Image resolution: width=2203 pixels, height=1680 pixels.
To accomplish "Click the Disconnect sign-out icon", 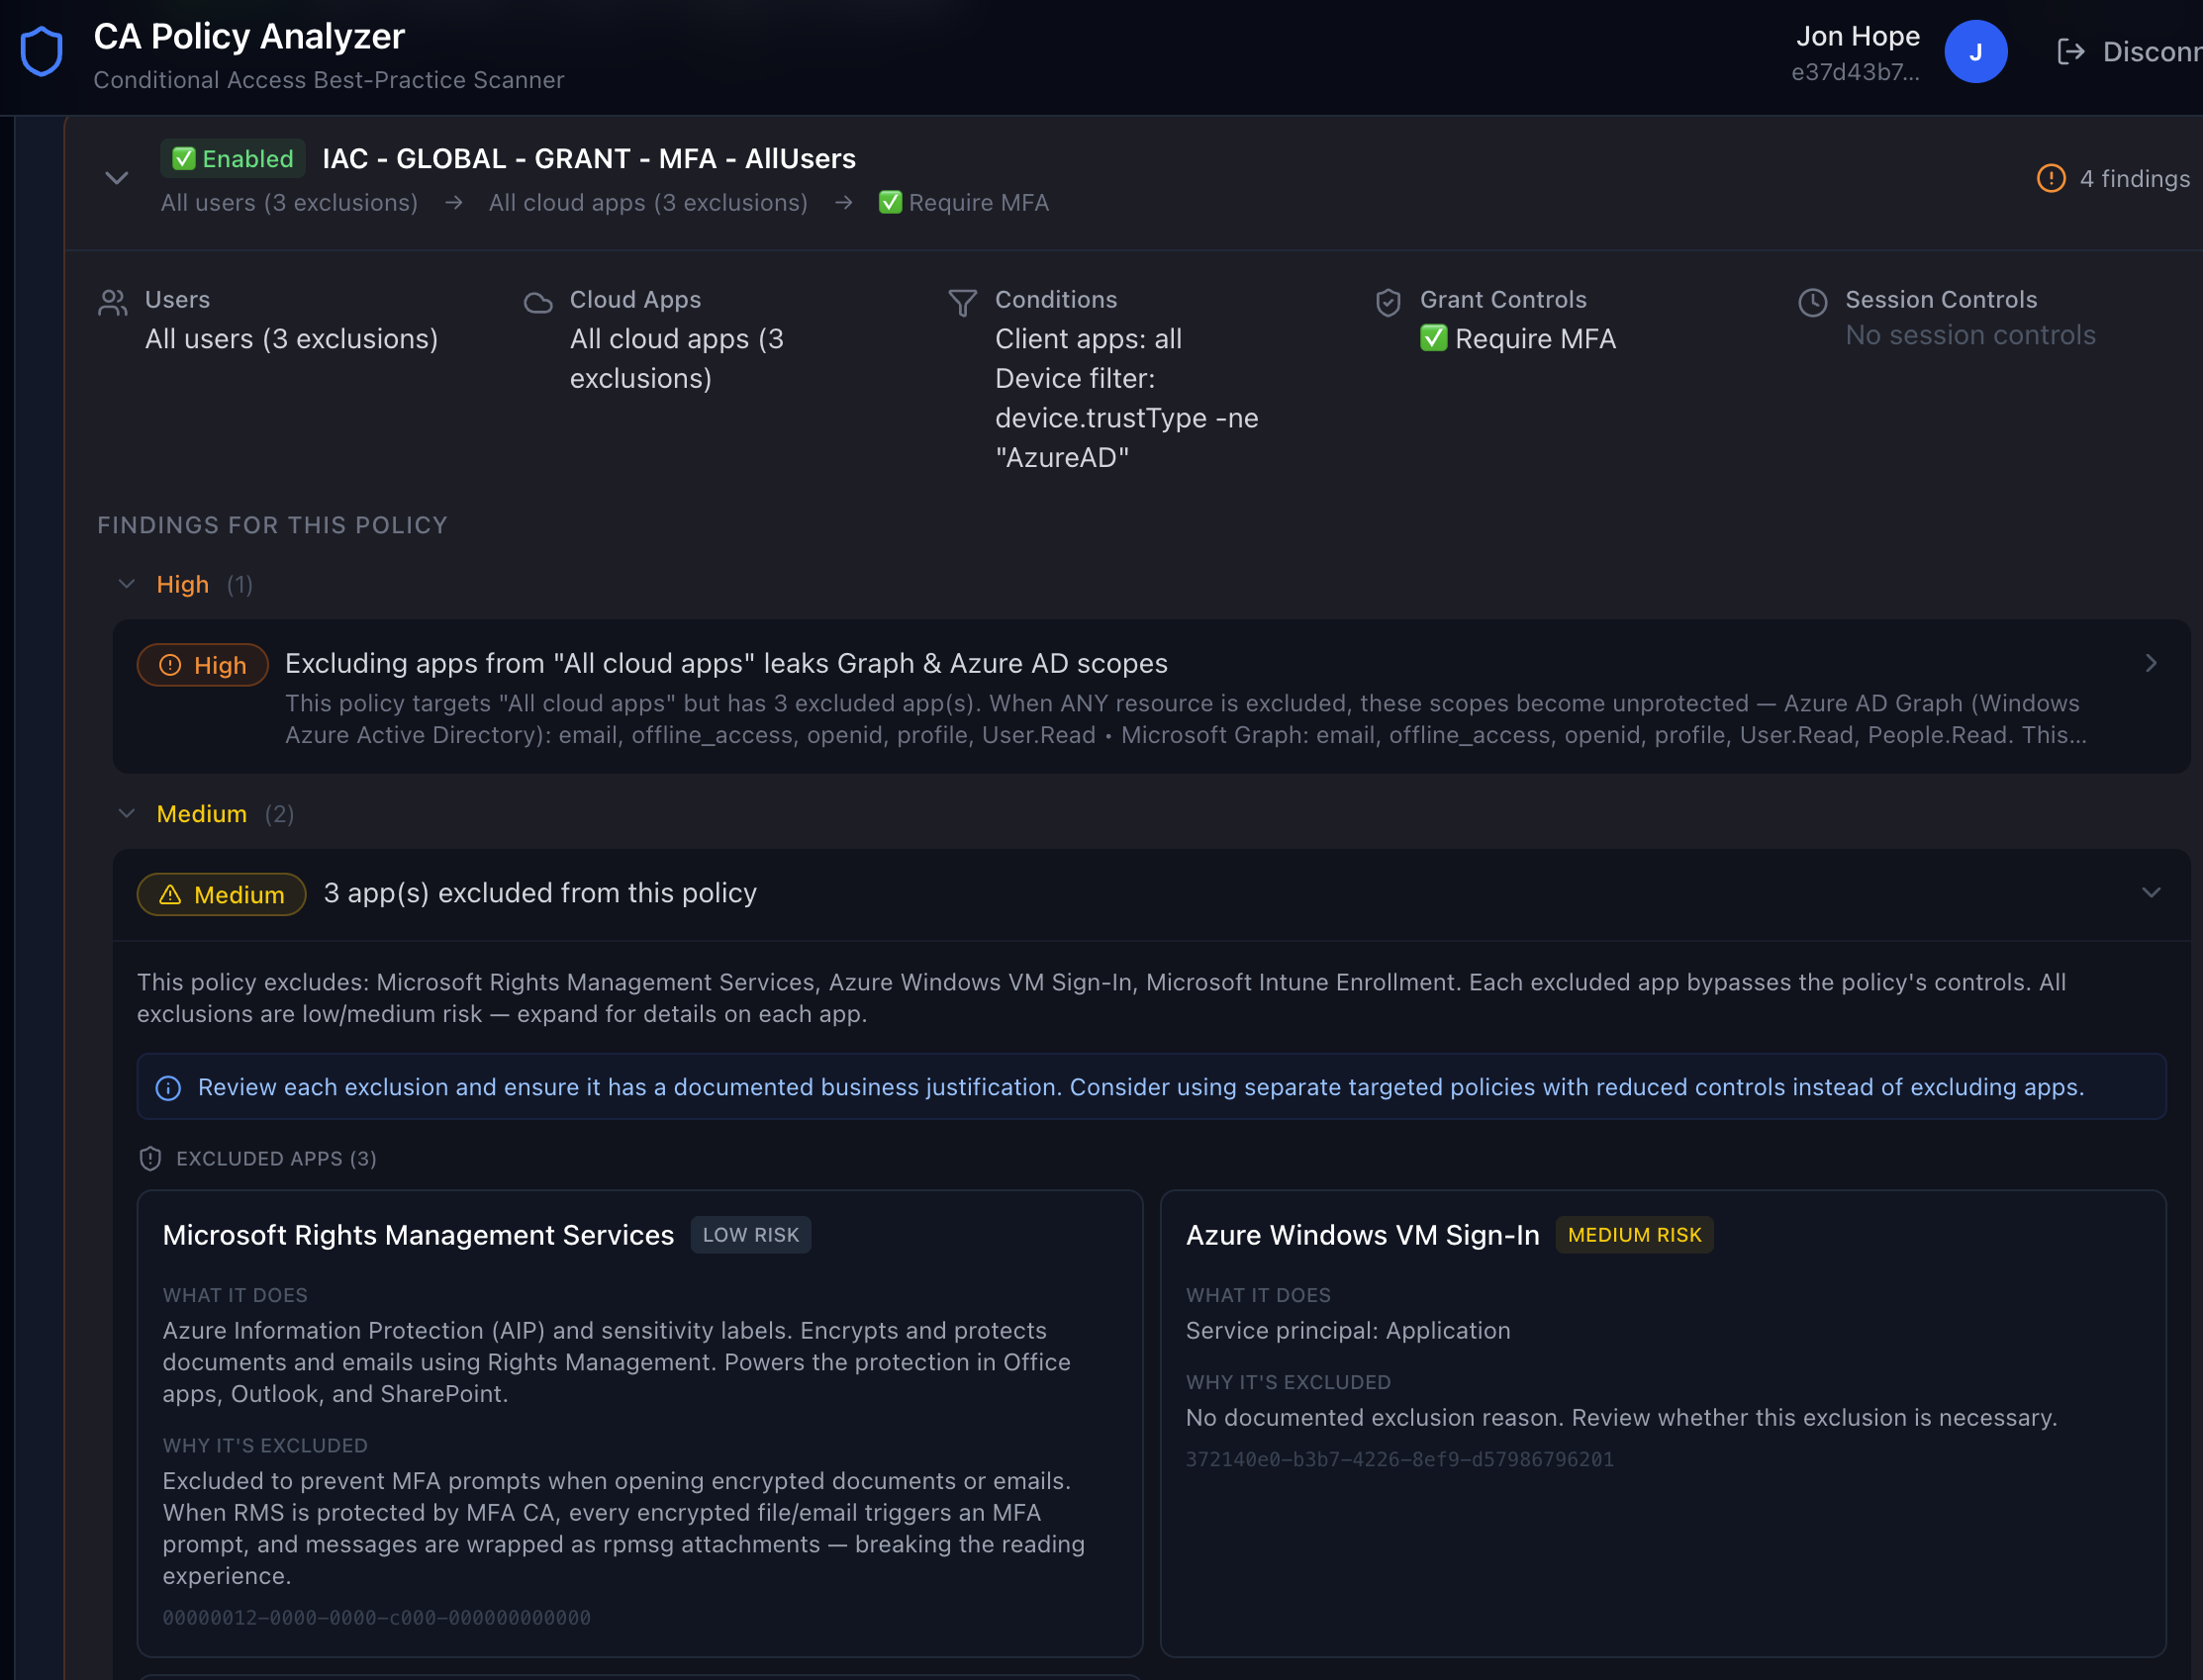I will tap(2070, 51).
